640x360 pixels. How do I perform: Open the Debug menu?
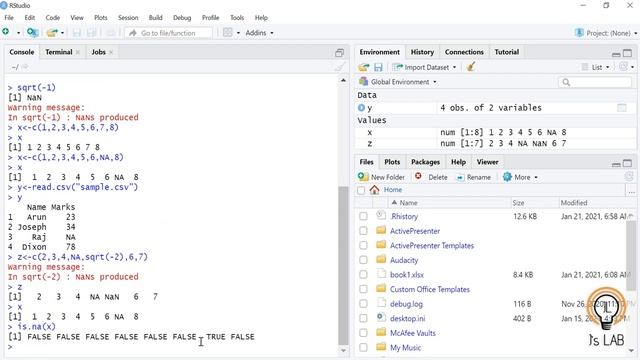coord(182,18)
